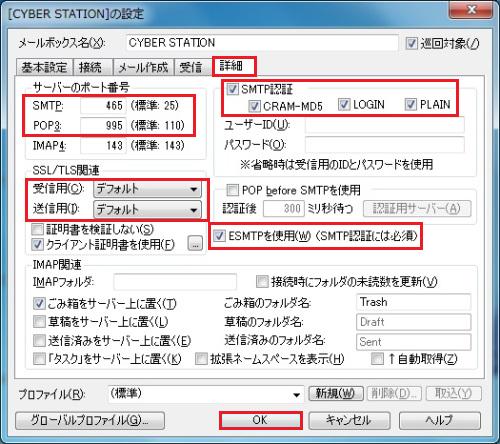Viewport: 500px width, 444px height.
Task: Check 拡張ネームスペースを表示
Action: [201, 359]
